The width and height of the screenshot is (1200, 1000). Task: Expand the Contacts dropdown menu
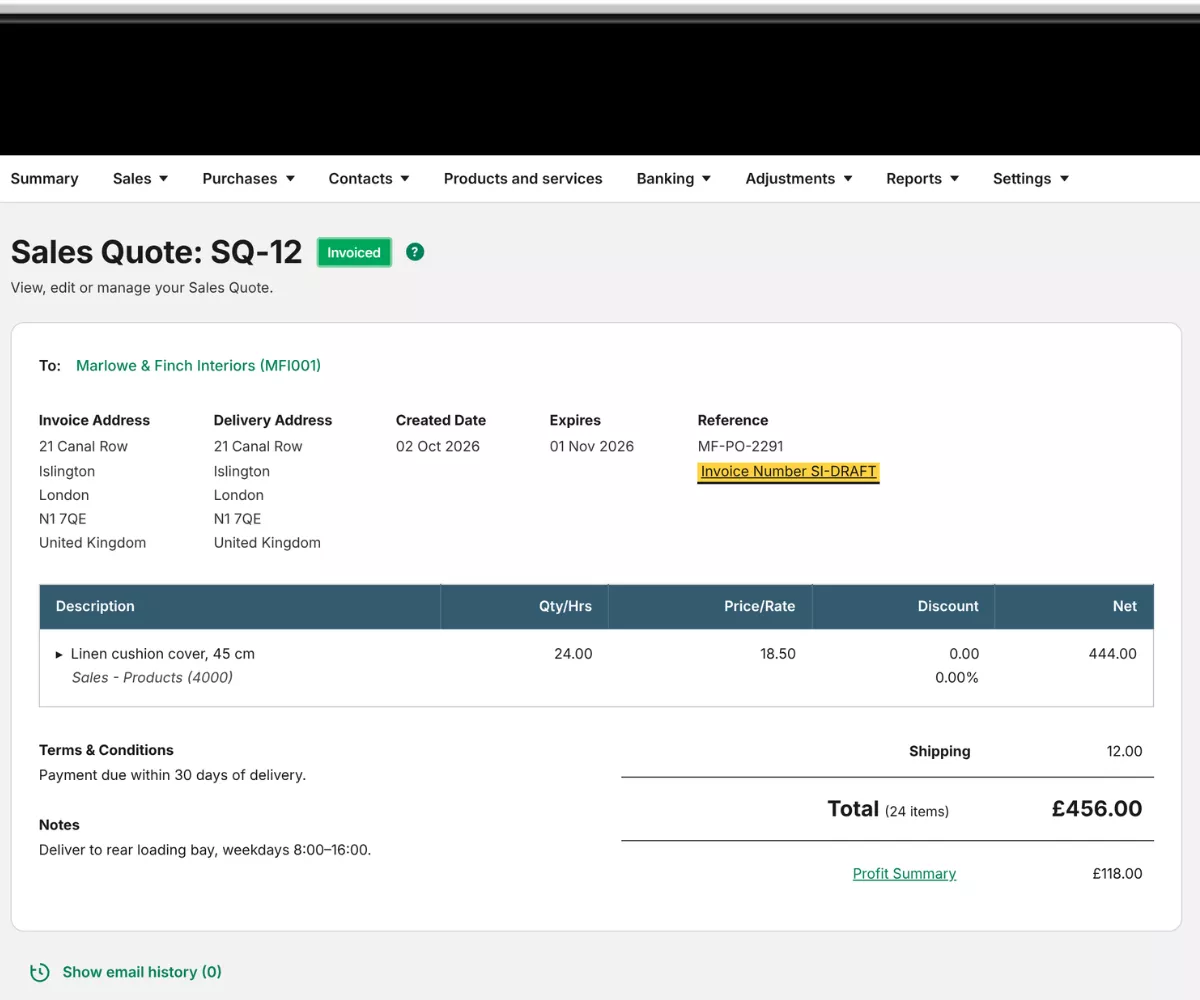click(369, 179)
